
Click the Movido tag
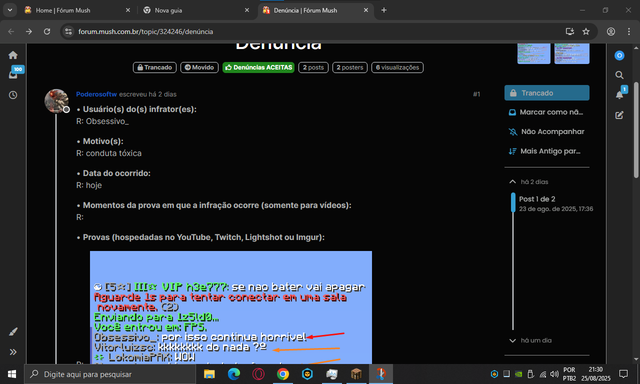pyautogui.click(x=199, y=67)
